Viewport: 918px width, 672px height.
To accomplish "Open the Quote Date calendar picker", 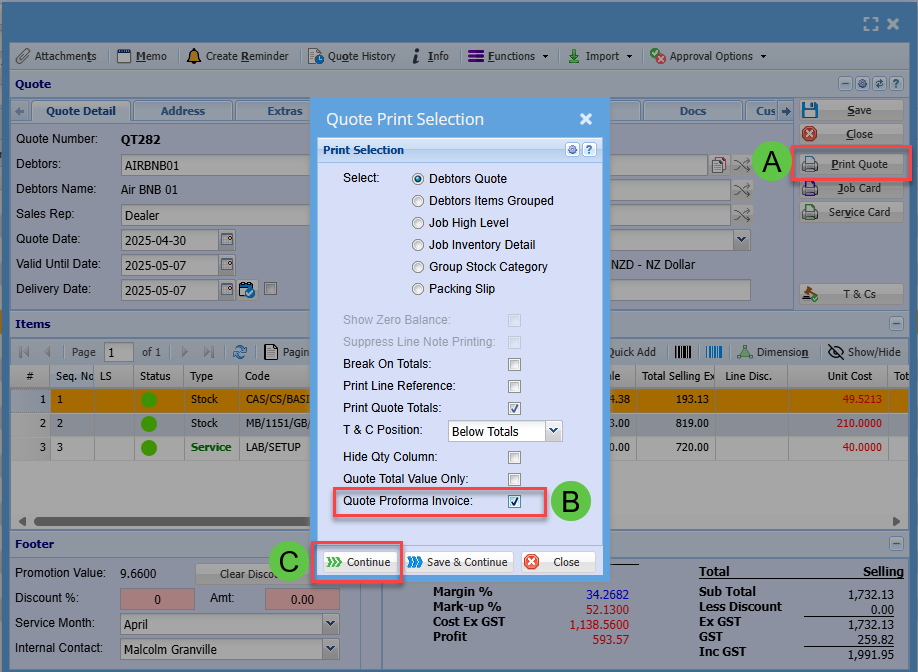I will [227, 240].
